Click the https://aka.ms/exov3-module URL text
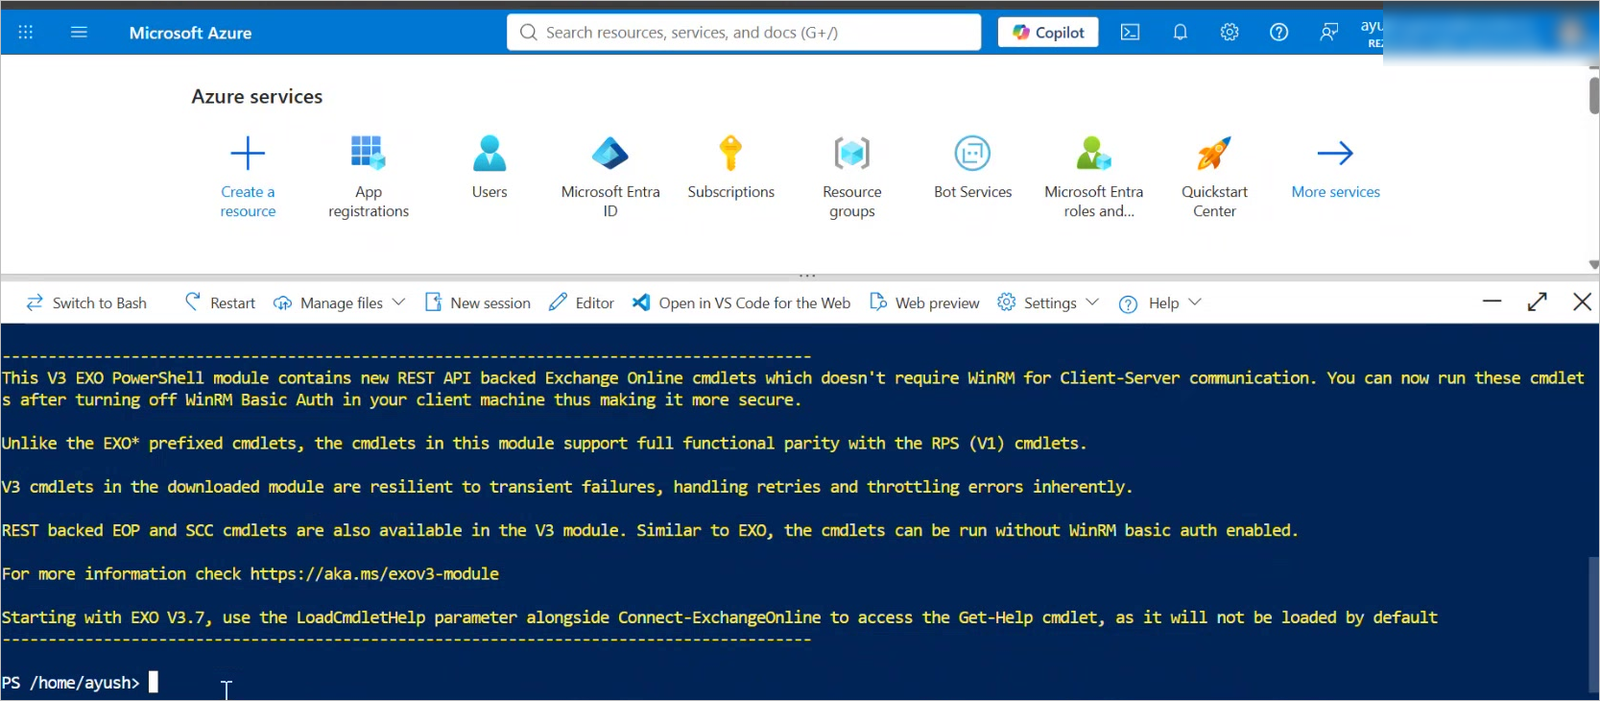The width and height of the screenshot is (1600, 701). coord(374,574)
